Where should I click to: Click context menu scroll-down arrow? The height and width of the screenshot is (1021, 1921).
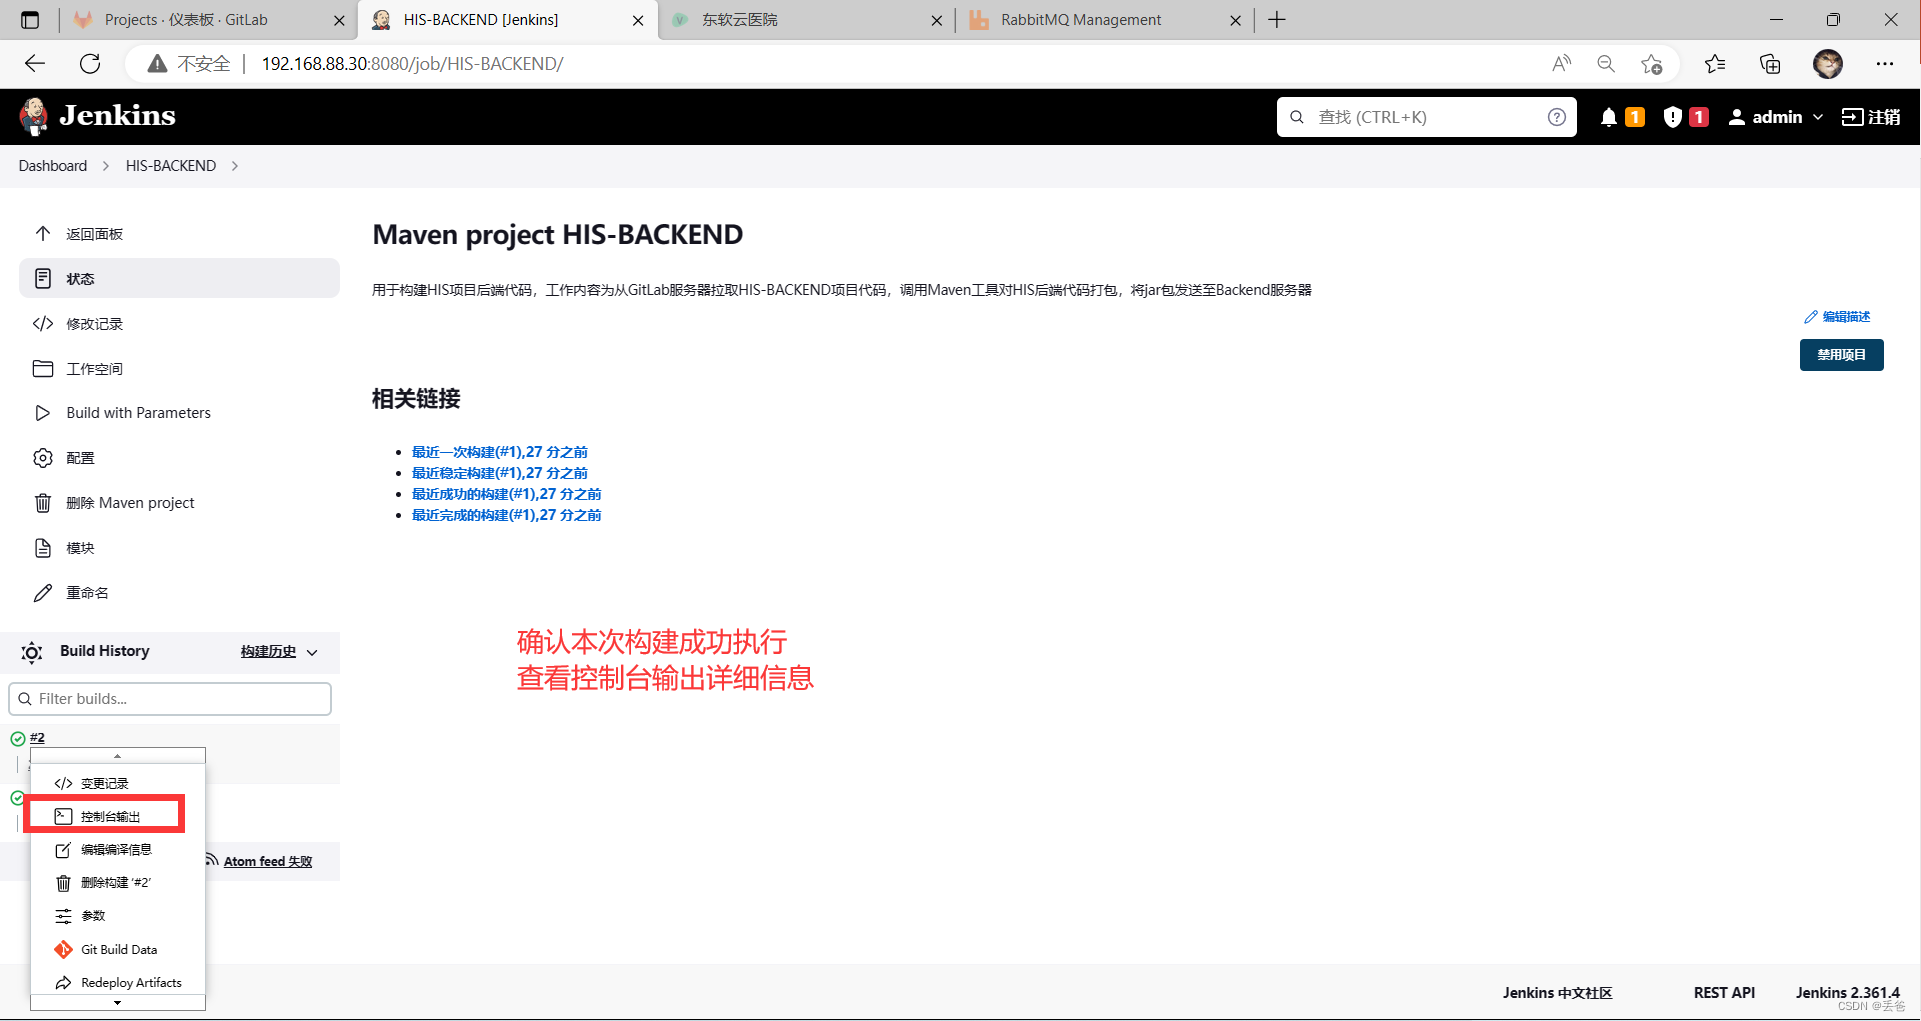point(117,1002)
